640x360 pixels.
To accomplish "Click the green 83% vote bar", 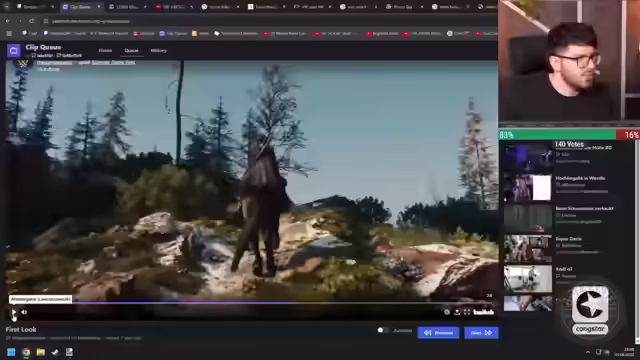I will (557, 135).
